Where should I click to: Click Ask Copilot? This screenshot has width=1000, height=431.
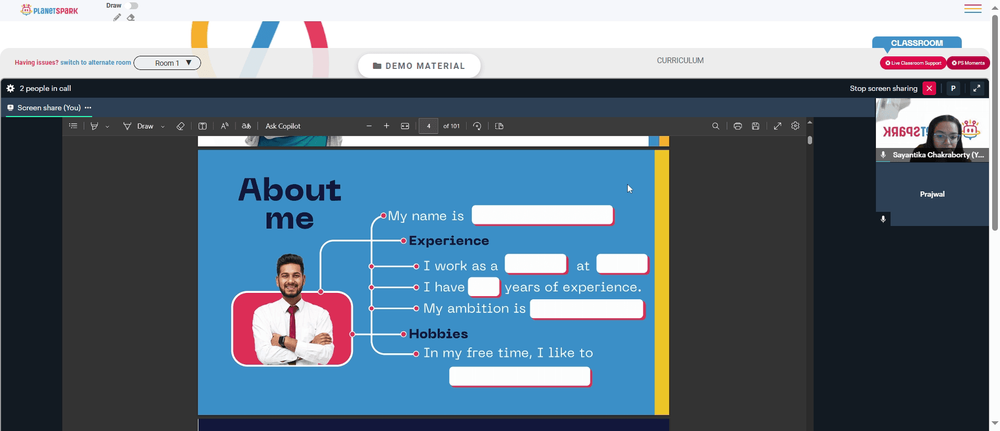click(283, 126)
